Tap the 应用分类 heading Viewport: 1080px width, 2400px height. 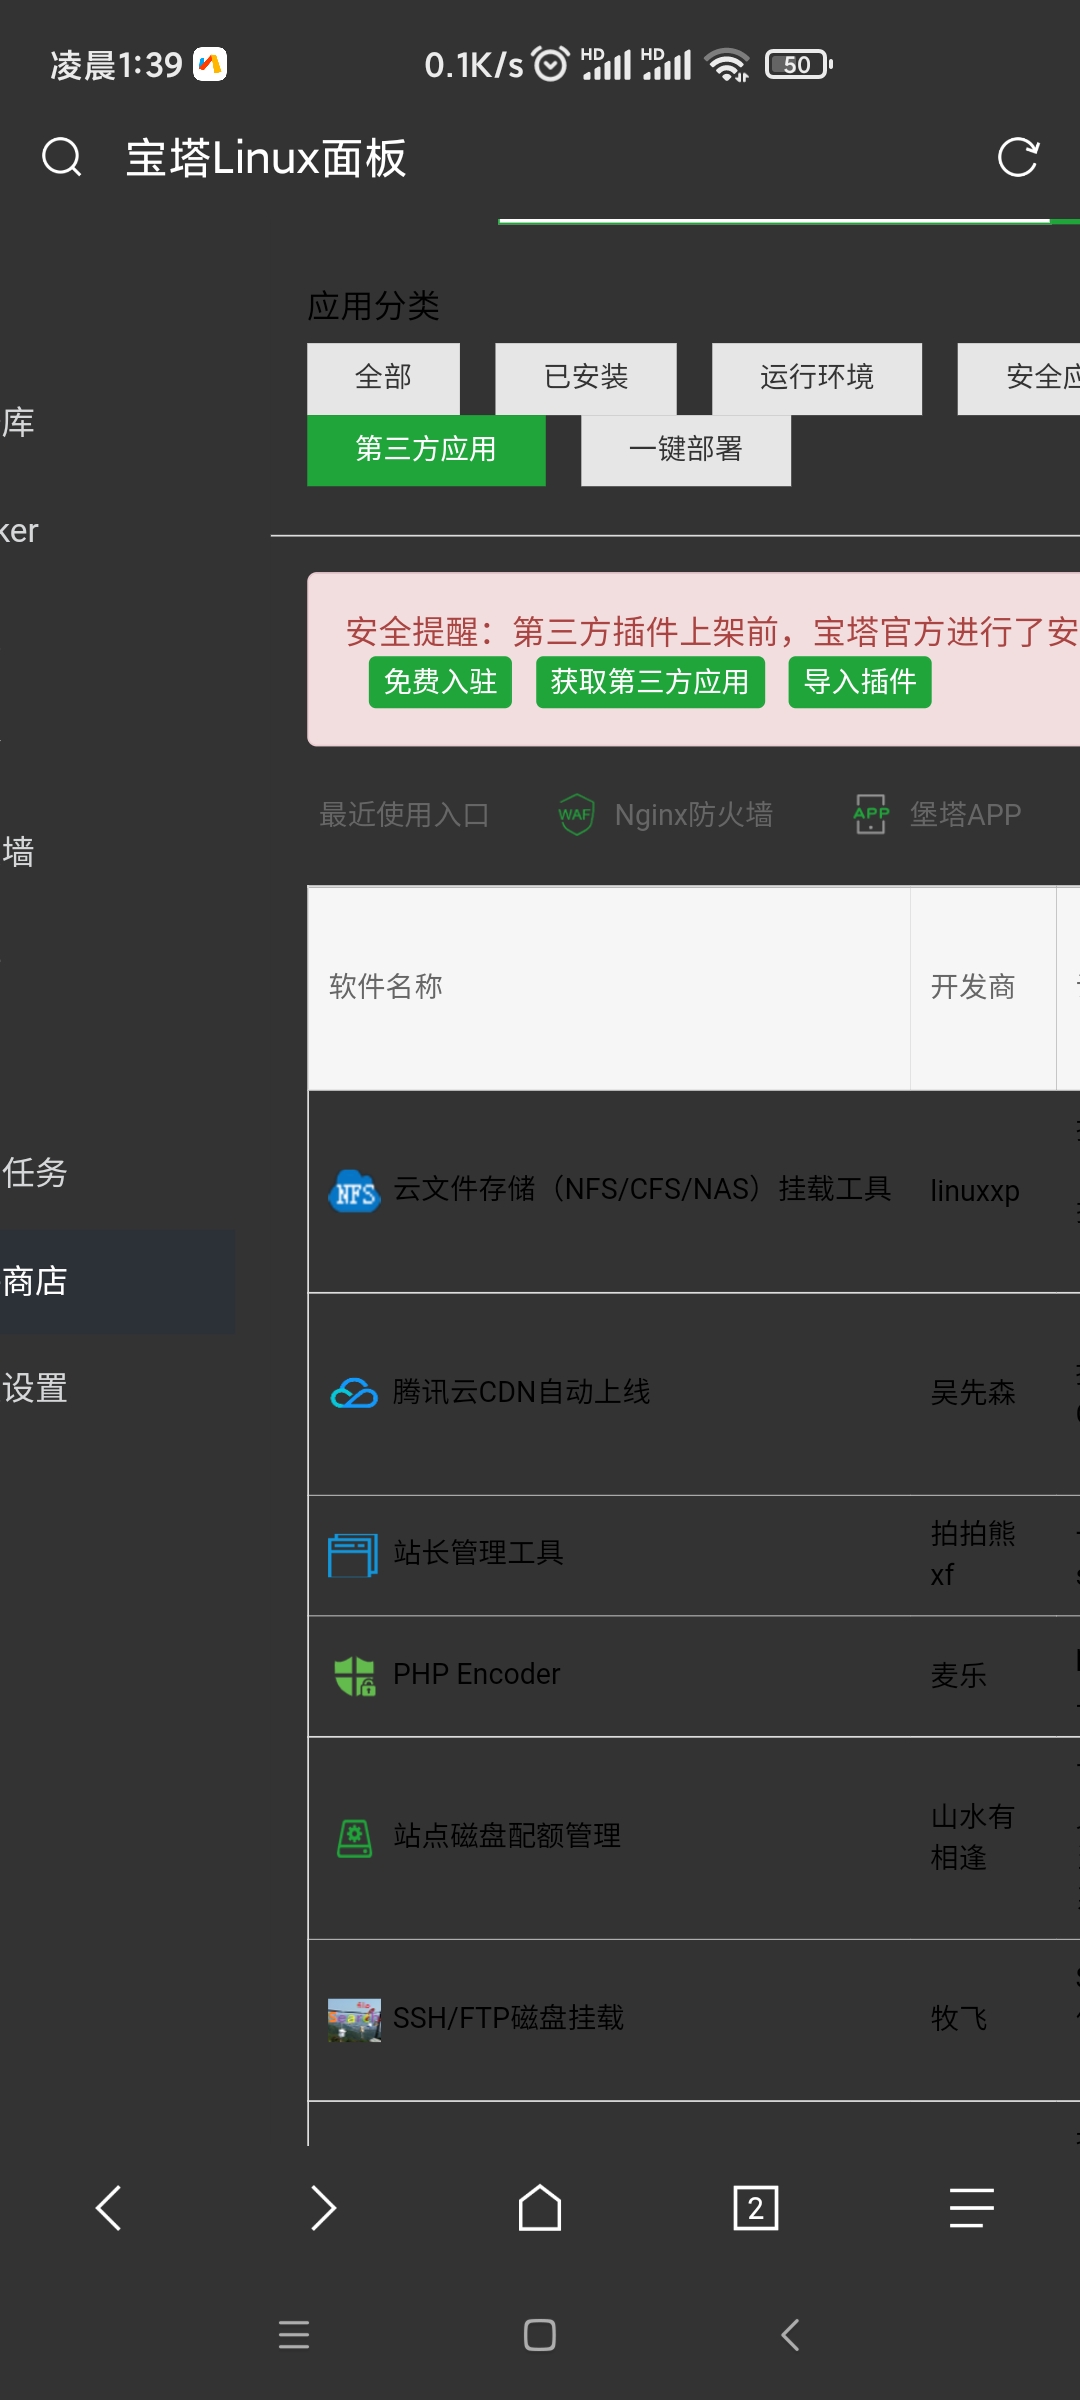[x=374, y=306]
